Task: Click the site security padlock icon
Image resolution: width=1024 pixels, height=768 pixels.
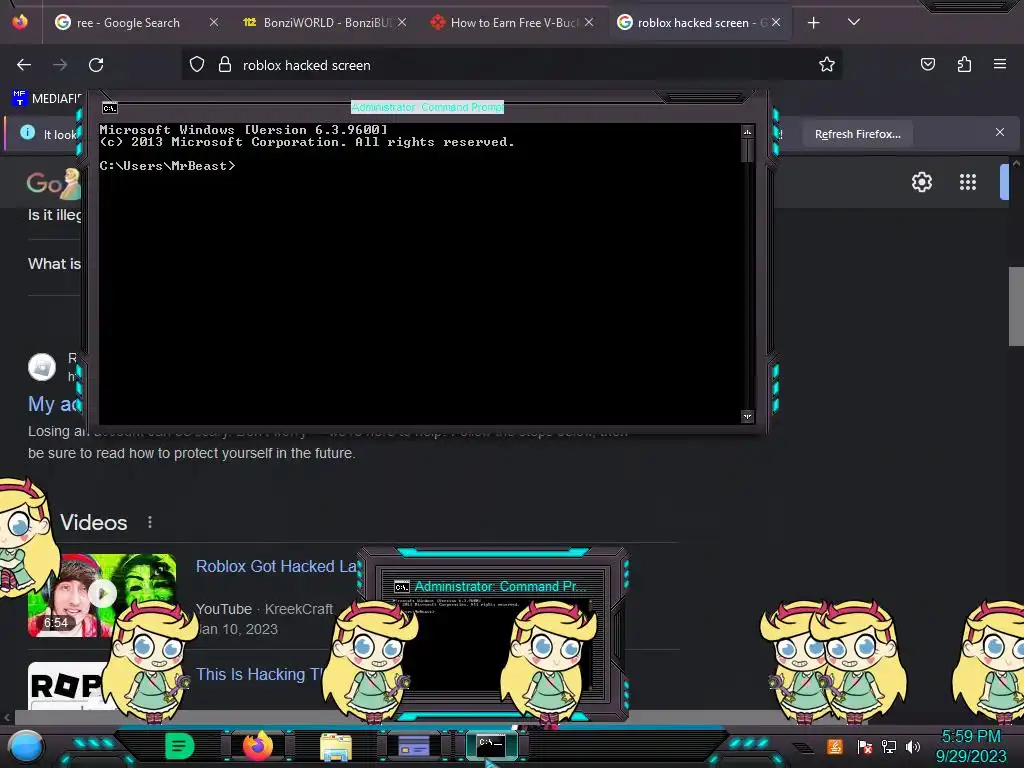Action: [225, 65]
